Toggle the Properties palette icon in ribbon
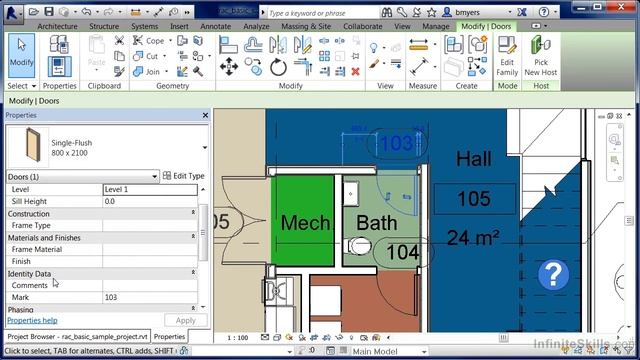This screenshot has width=640, height=360. 60,67
